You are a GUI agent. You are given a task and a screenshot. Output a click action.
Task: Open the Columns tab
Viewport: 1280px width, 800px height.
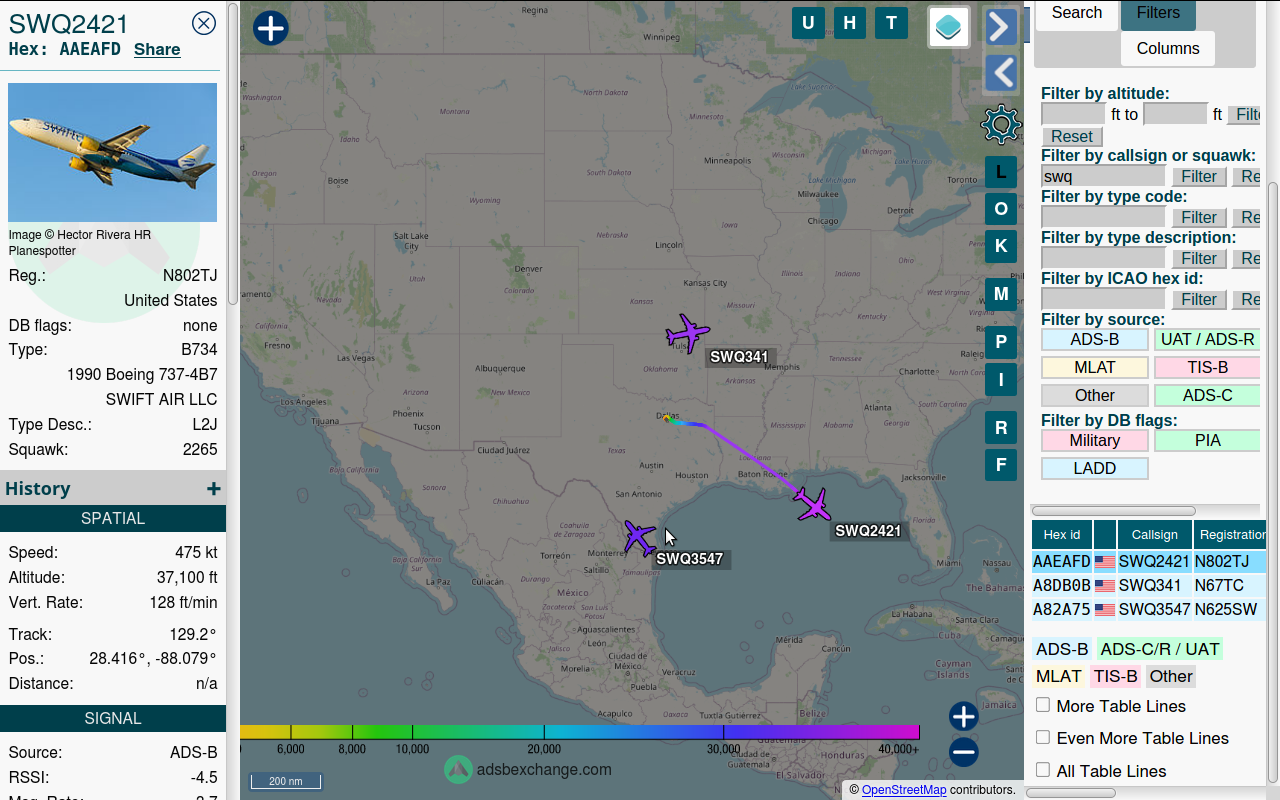[x=1168, y=48]
